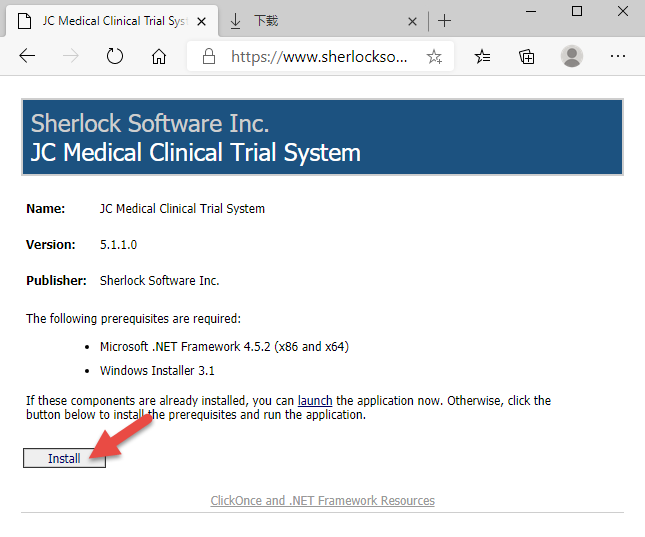Viewport: 645px width, 537px height.
Task: Click the Install button
Action: 64,458
